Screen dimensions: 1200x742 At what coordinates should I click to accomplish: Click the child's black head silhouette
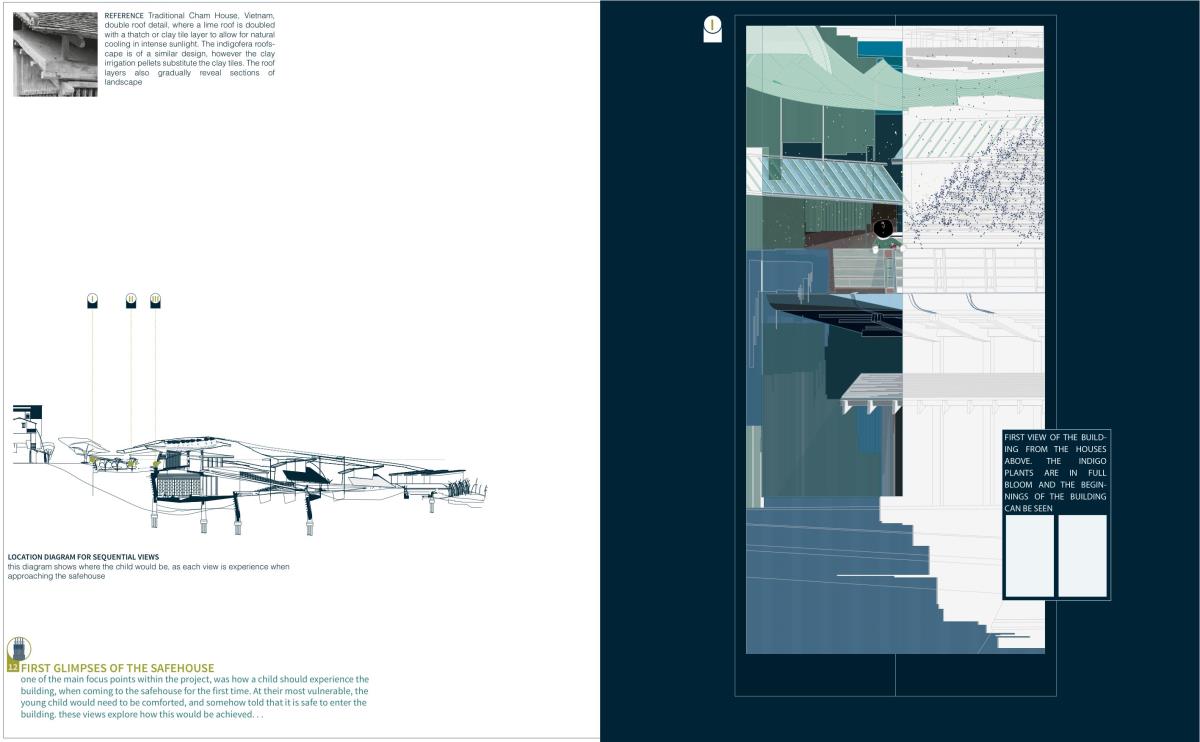883,229
